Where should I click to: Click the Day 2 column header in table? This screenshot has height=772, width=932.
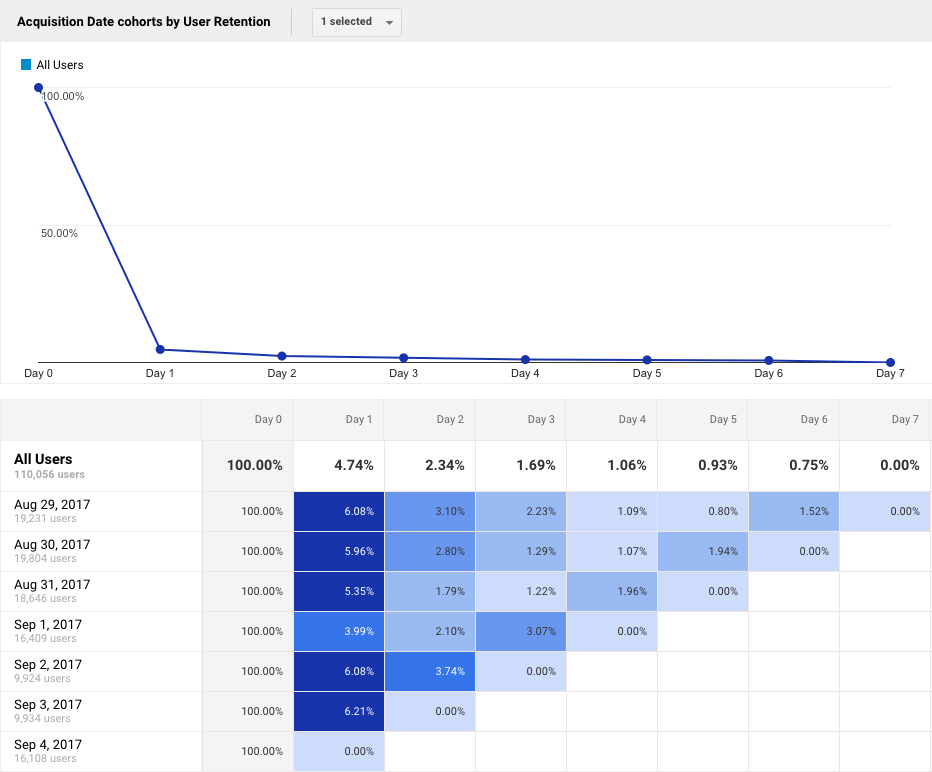(429, 420)
